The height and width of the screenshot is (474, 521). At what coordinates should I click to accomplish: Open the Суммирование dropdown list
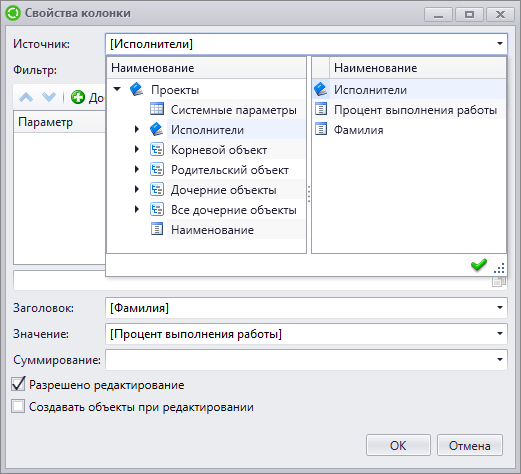coord(500,360)
